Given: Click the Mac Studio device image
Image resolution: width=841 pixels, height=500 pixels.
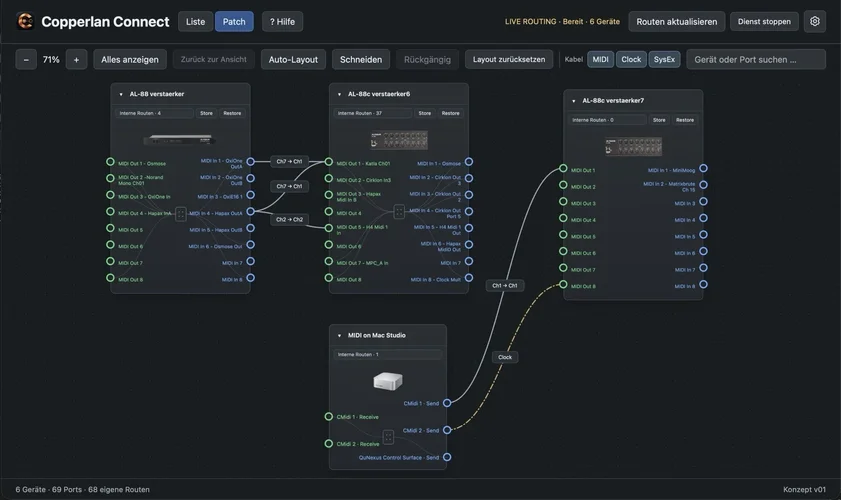Looking at the screenshot, I should [388, 381].
